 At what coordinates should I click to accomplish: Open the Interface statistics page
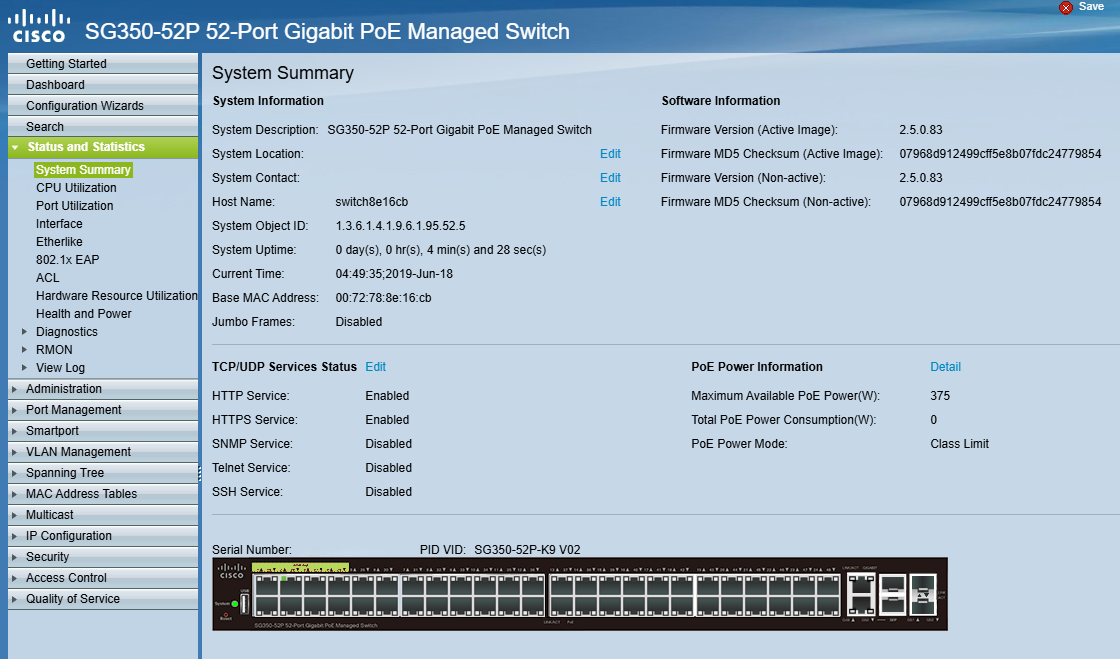(x=59, y=223)
